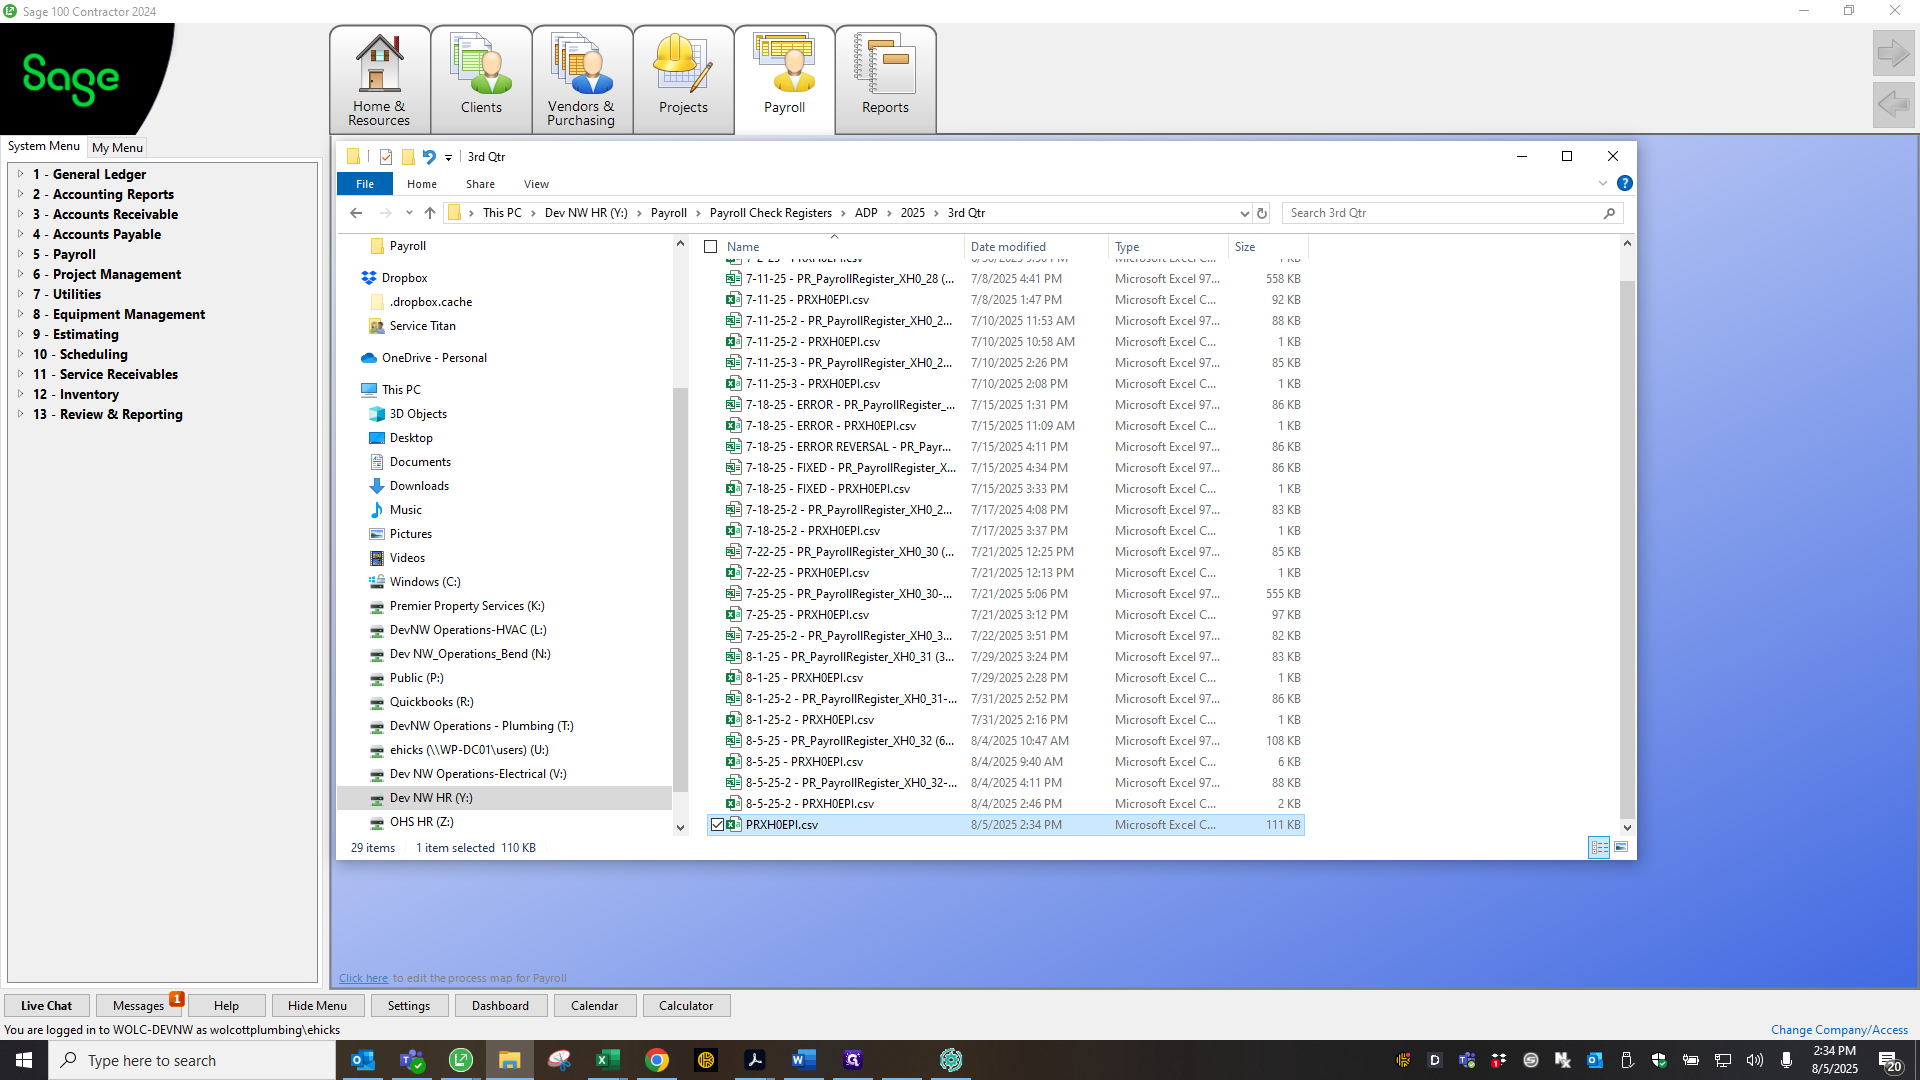
Task: Open the Reports module icon
Action: coord(885,80)
